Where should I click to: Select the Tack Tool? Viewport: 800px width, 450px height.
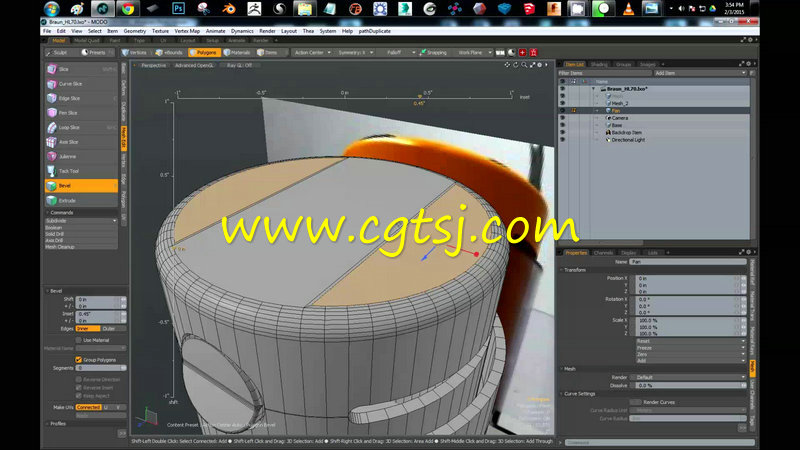coord(81,171)
